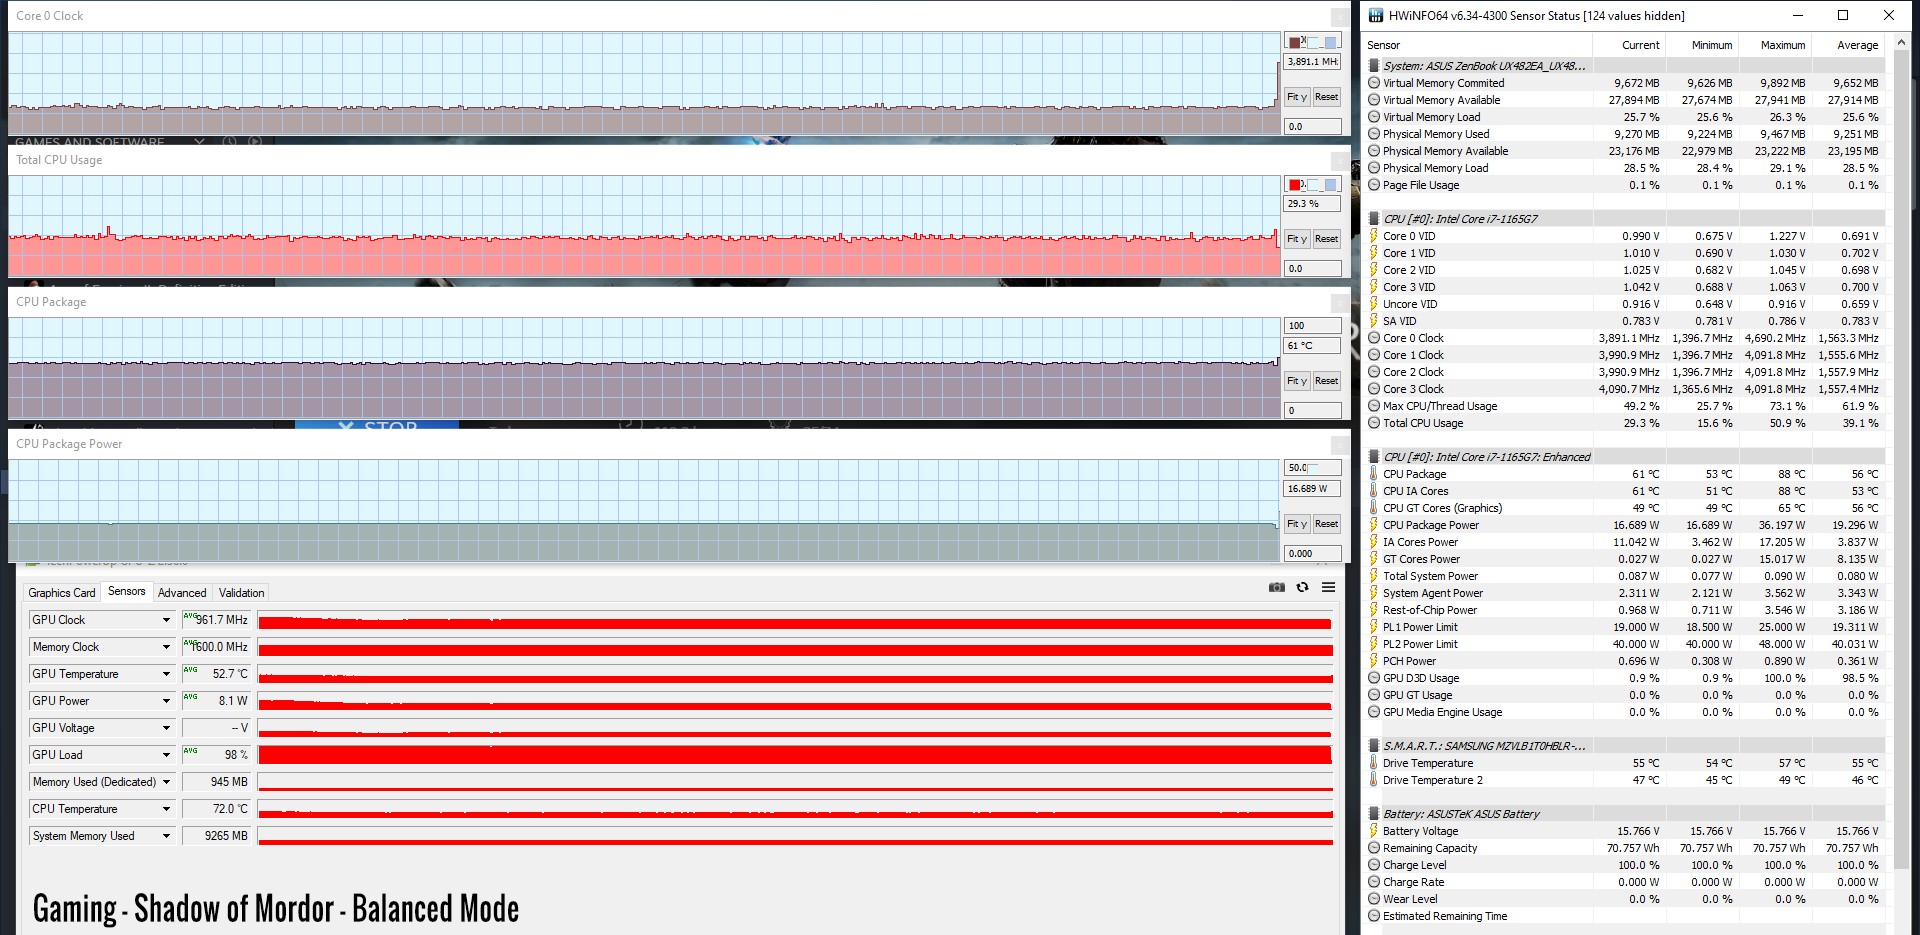Open the GPU Load sensor dropdown

pos(166,755)
